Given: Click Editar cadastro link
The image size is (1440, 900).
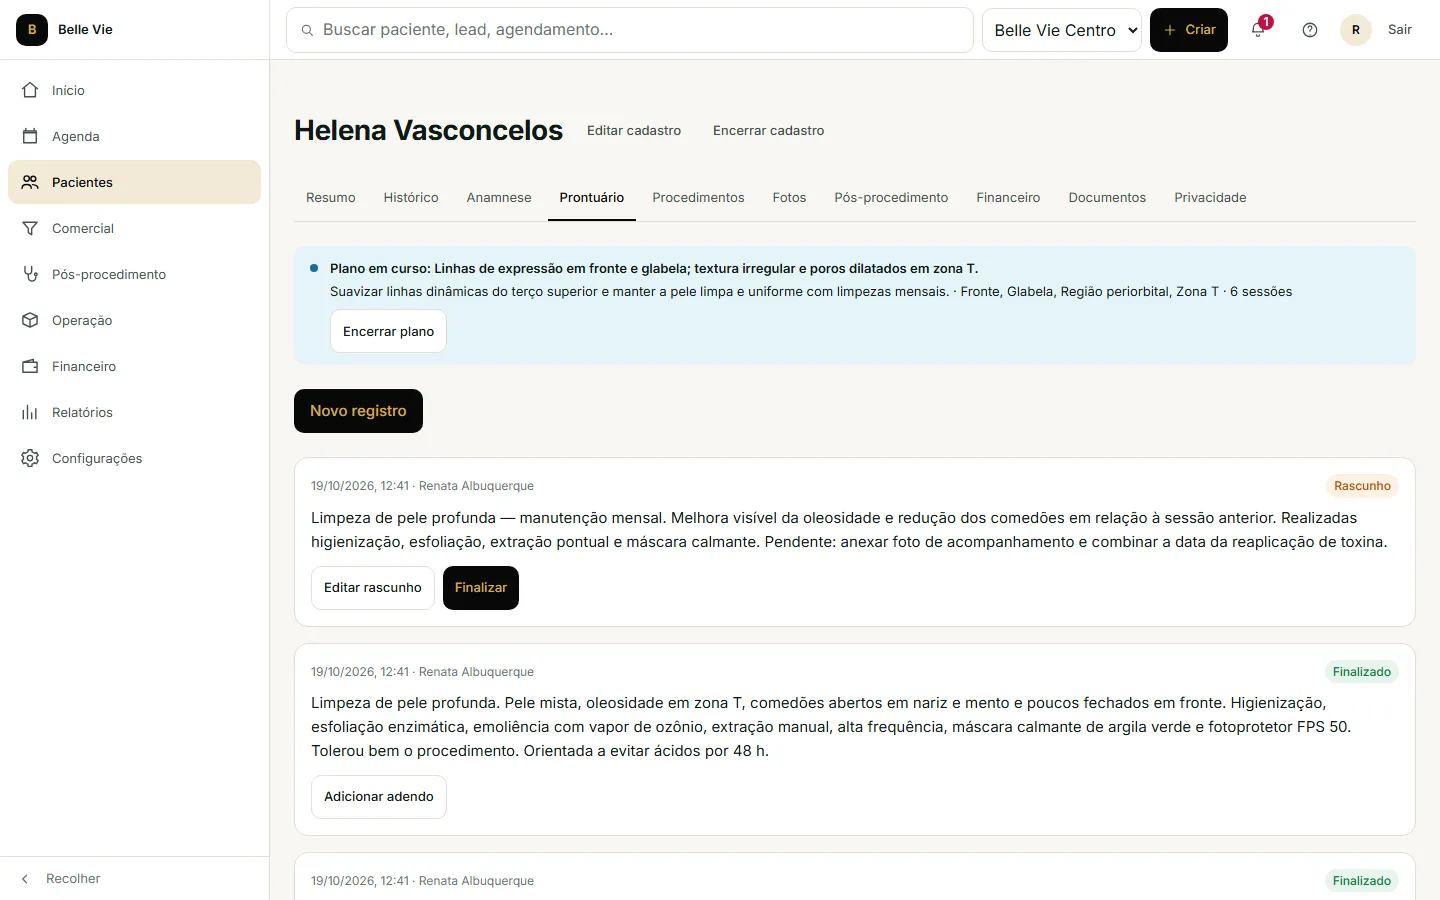Looking at the screenshot, I should (634, 131).
